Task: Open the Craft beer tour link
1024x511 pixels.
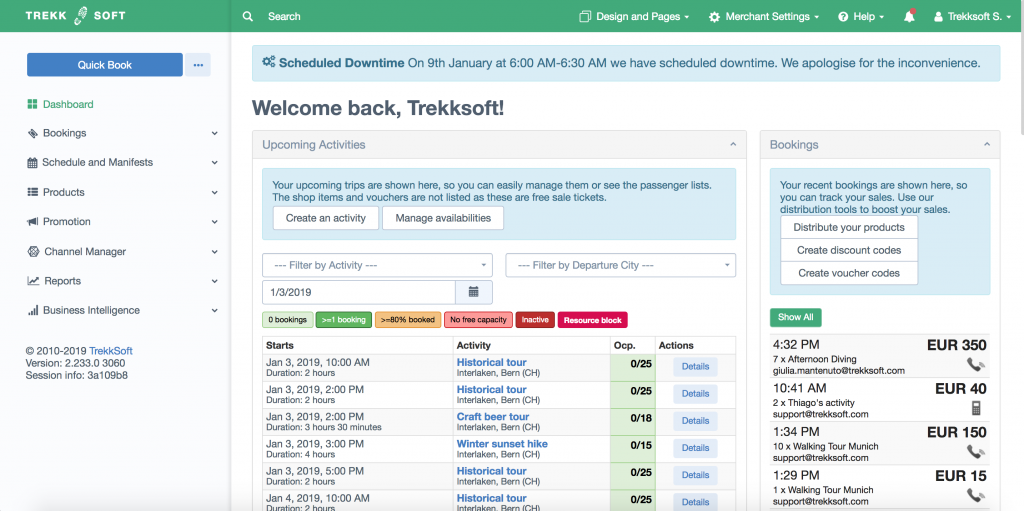Action: (x=493, y=417)
